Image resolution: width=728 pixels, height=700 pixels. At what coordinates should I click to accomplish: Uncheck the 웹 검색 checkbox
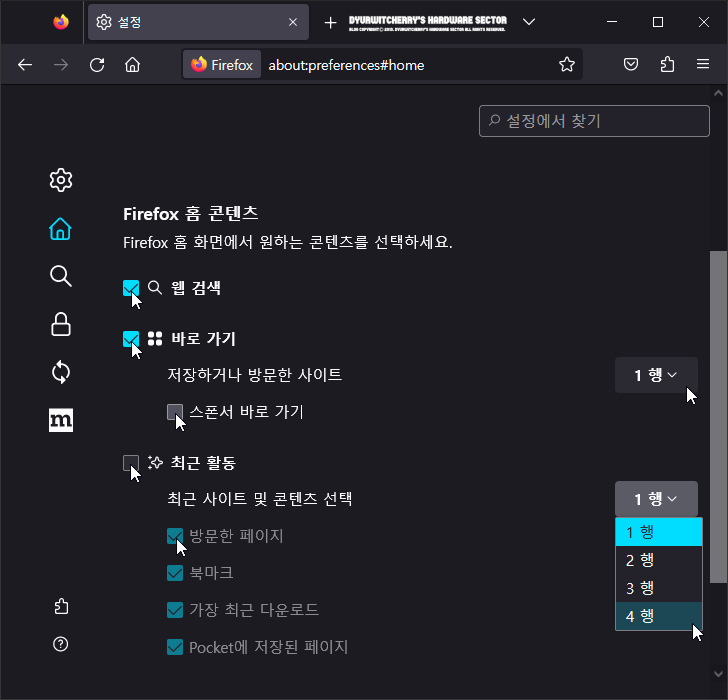click(131, 288)
